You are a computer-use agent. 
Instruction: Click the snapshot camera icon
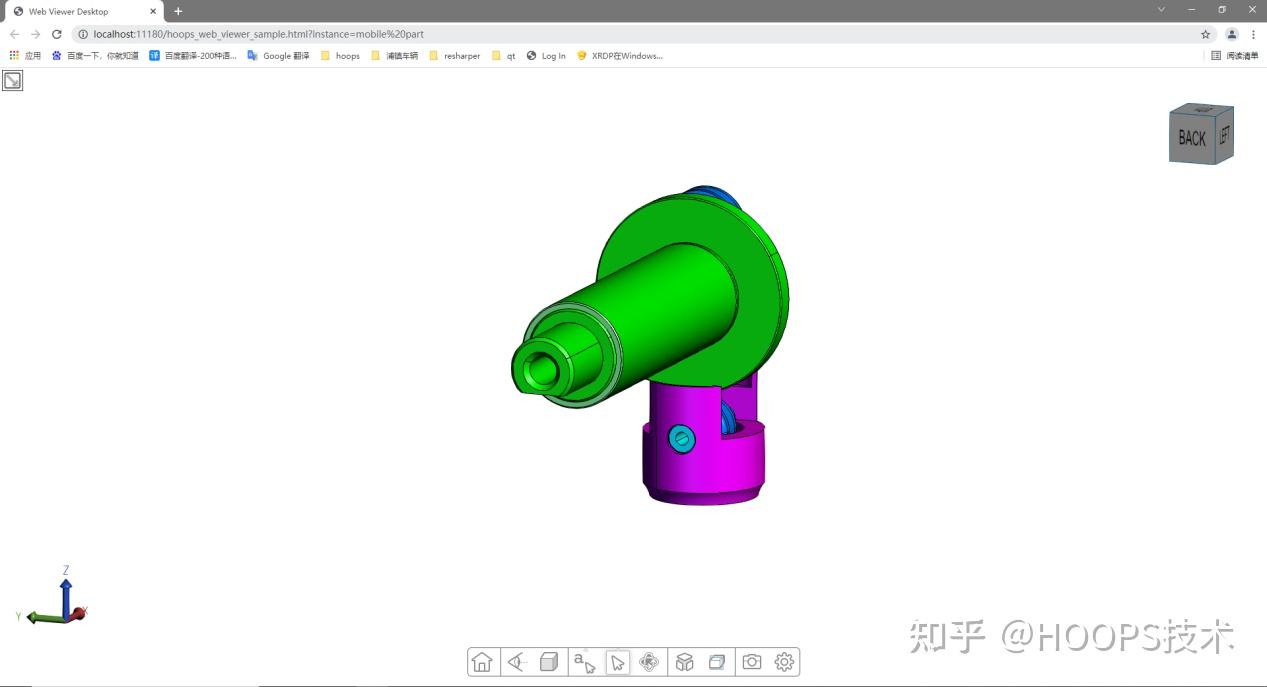[751, 661]
